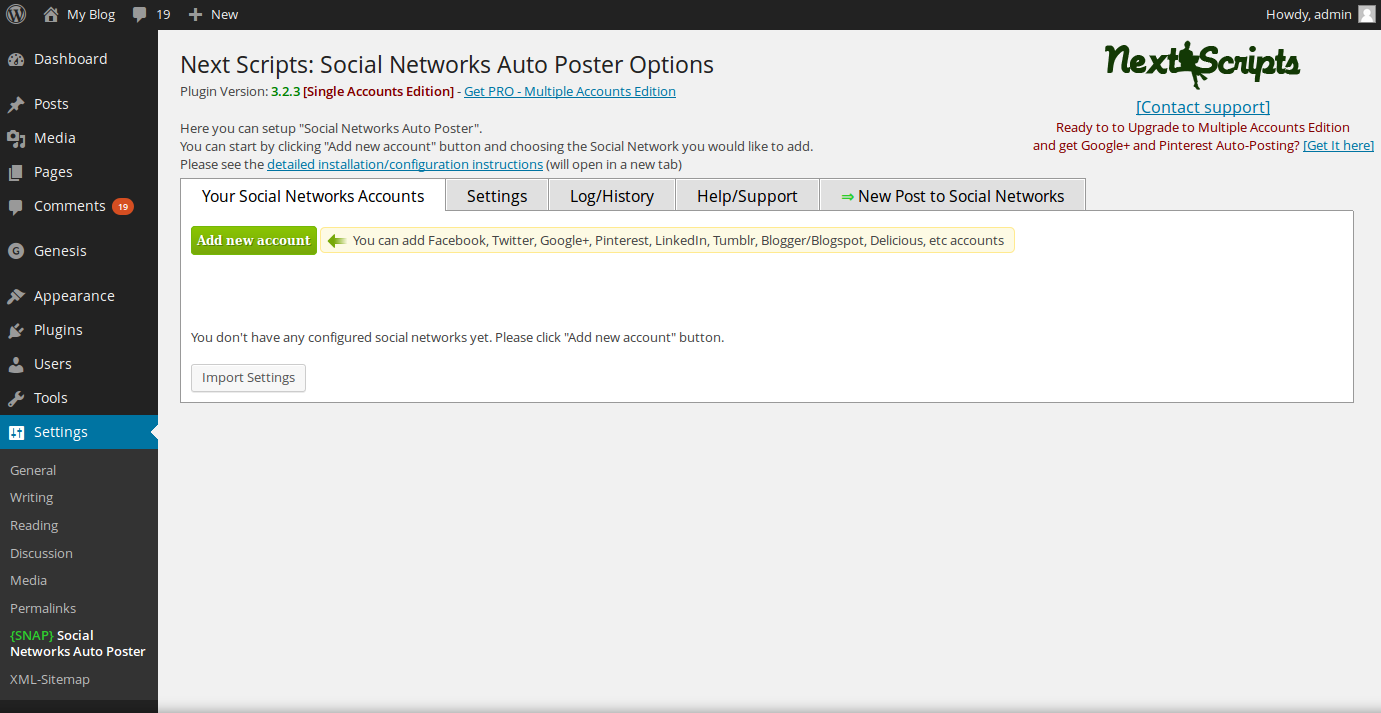The height and width of the screenshot is (713, 1381).
Task: Click the NextScripts logo image
Action: [x=1202, y=65]
